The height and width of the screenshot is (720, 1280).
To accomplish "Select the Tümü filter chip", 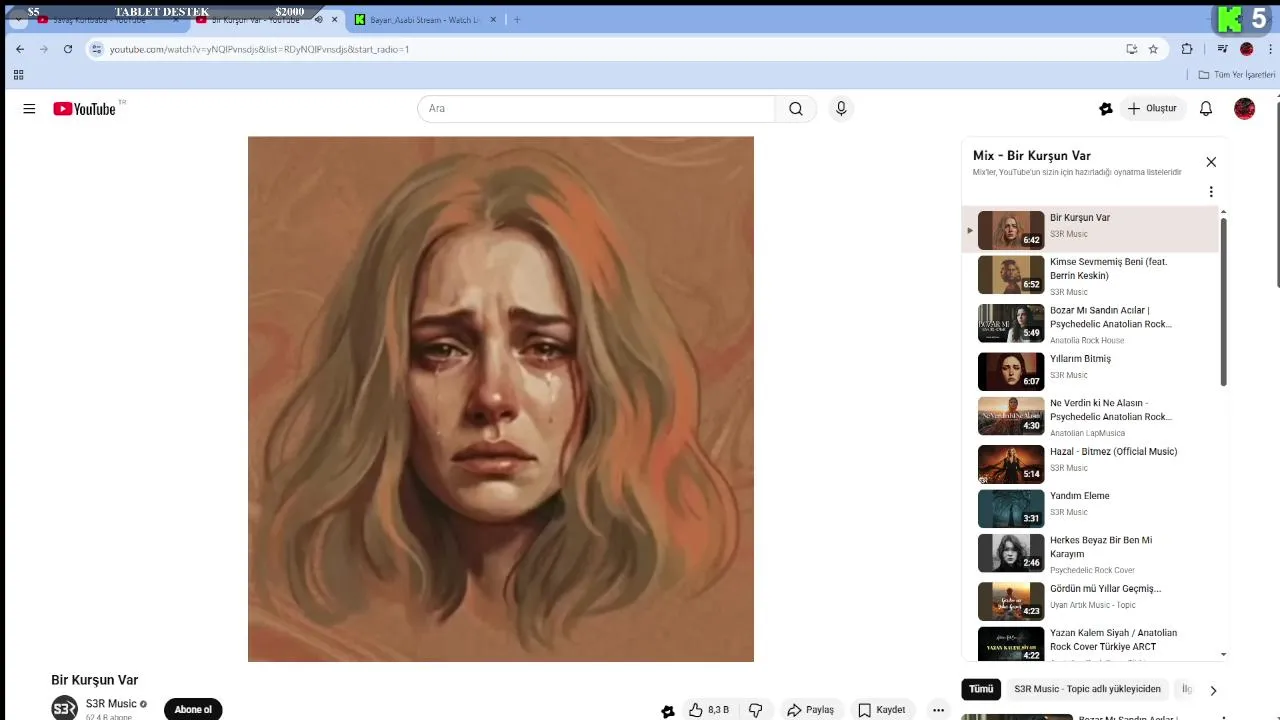I will tap(981, 689).
